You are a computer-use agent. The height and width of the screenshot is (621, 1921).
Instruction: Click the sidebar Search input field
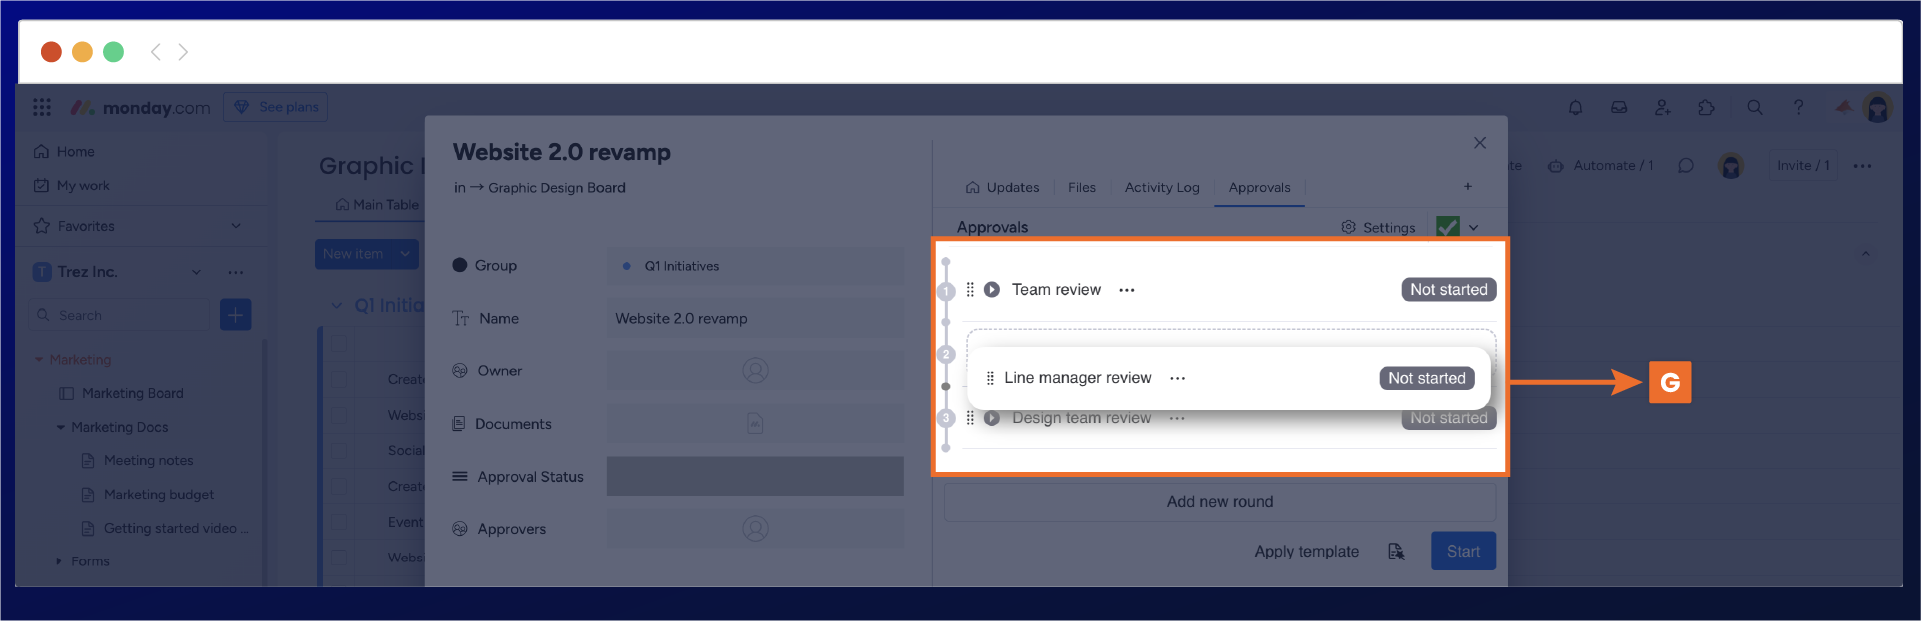[120, 316]
